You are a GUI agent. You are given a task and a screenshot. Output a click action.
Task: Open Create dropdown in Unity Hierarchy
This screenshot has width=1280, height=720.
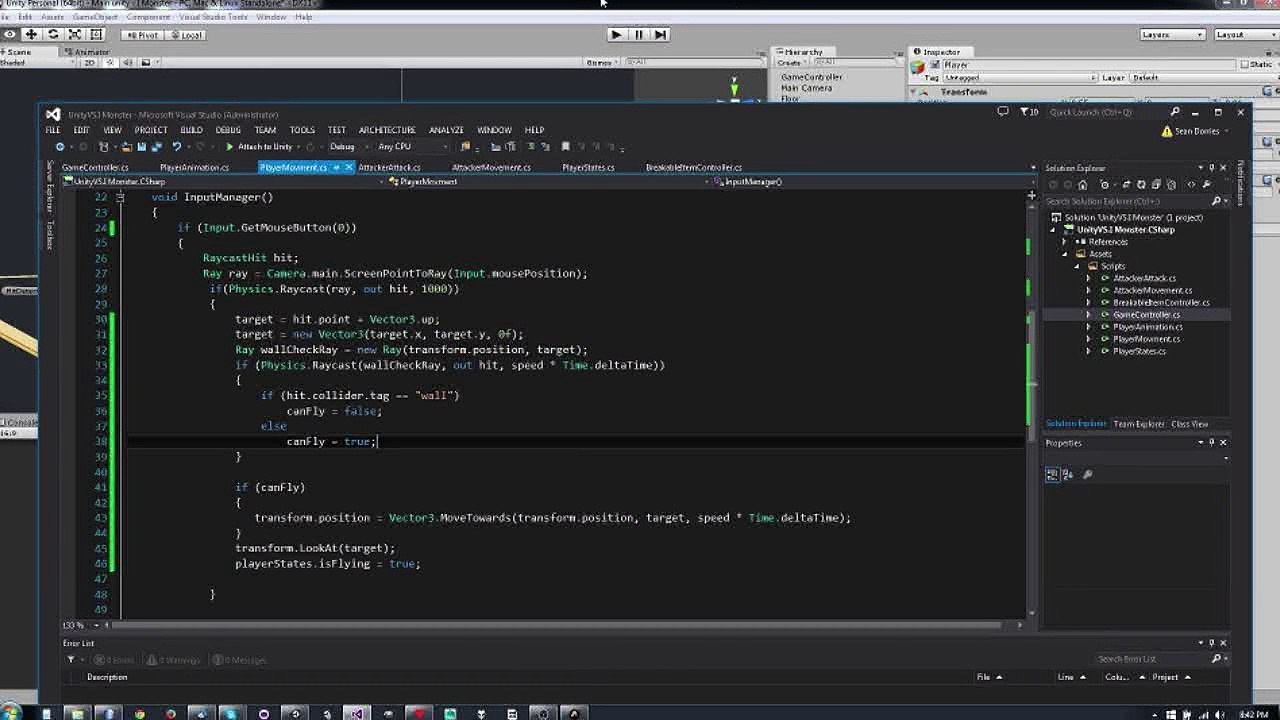pyautogui.click(x=791, y=63)
